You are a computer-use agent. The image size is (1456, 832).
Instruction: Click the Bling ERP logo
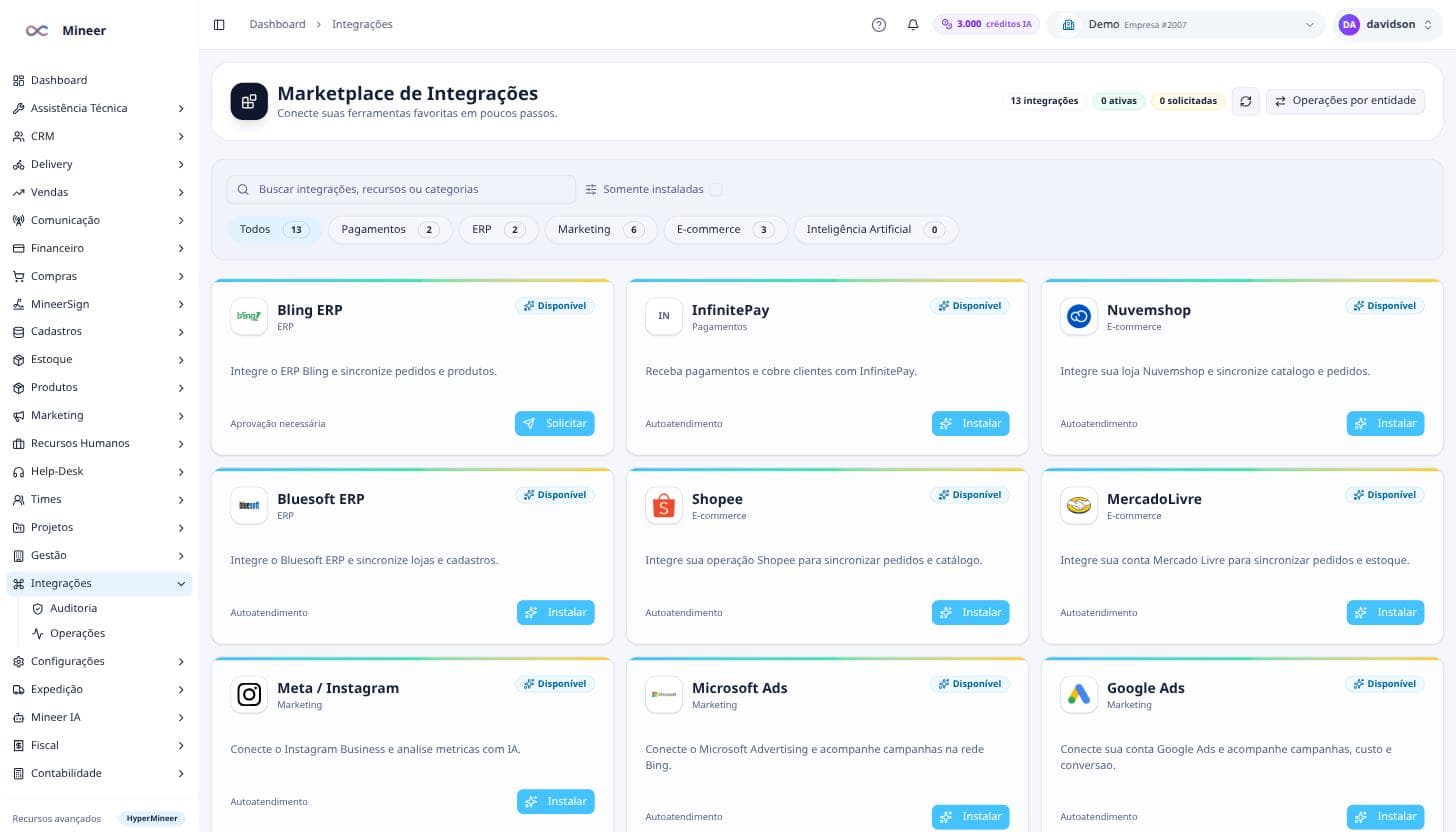pos(249,316)
